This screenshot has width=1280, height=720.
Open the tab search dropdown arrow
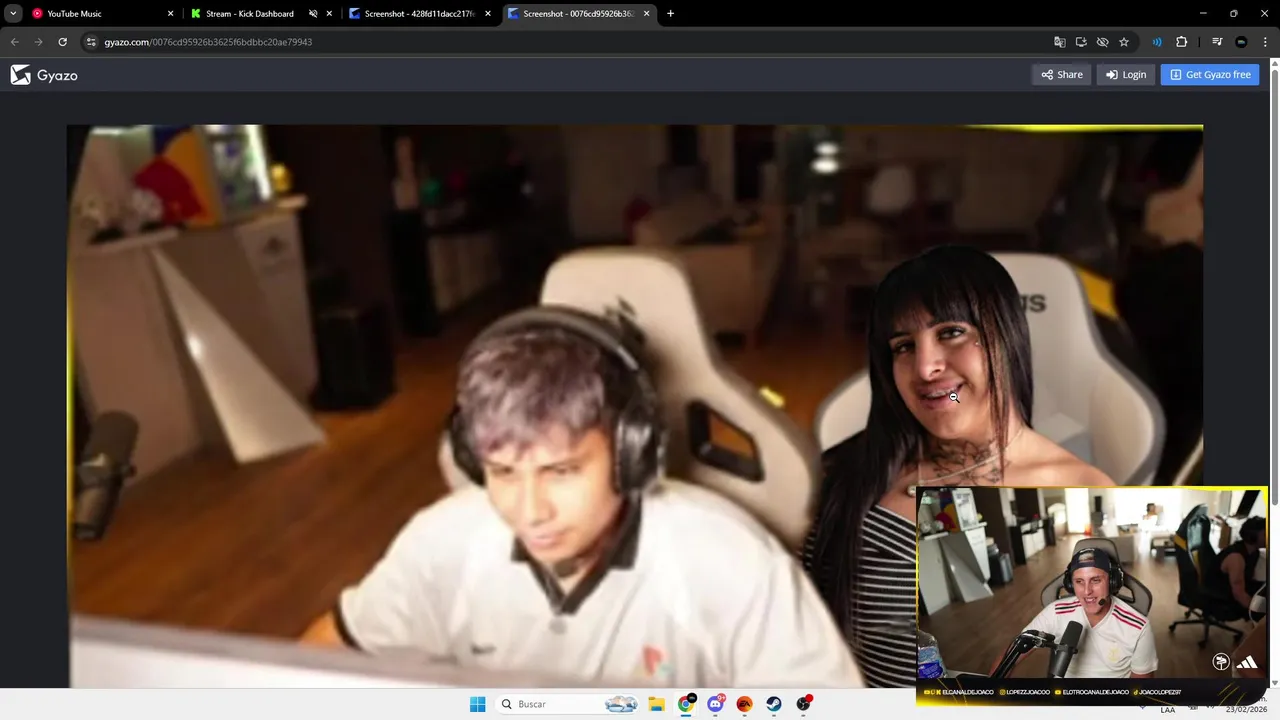click(13, 14)
